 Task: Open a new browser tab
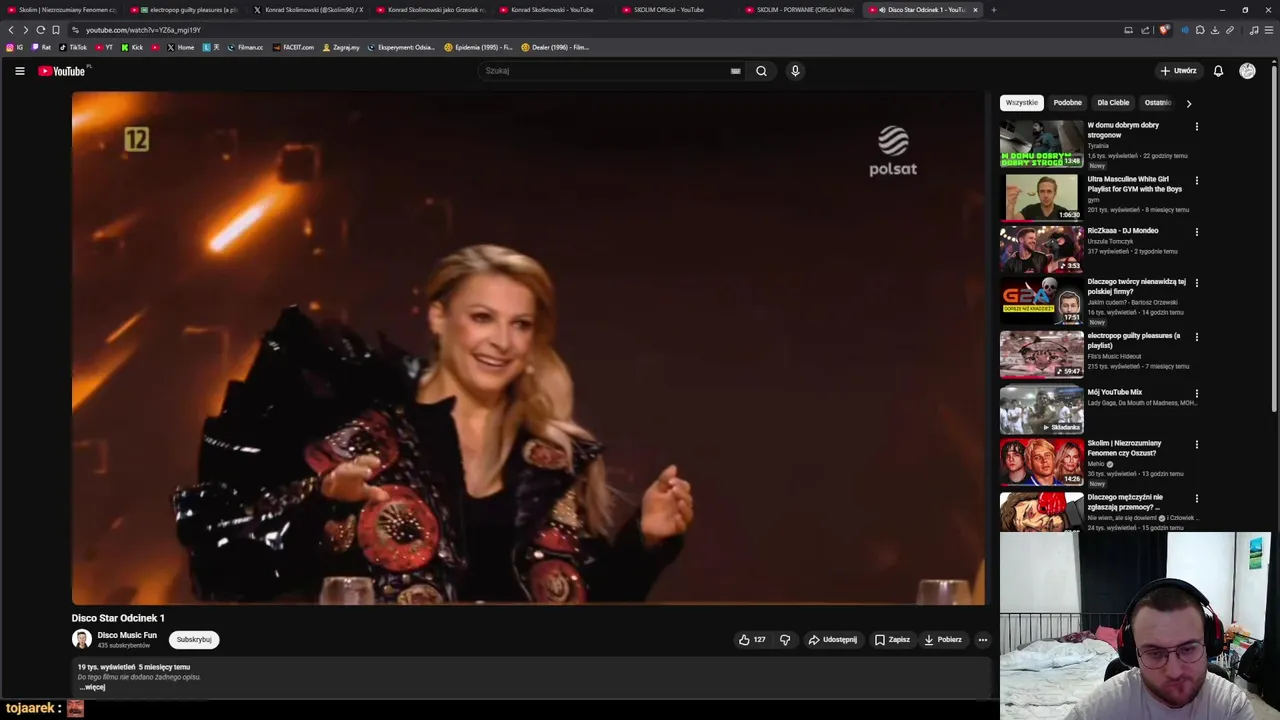click(993, 10)
